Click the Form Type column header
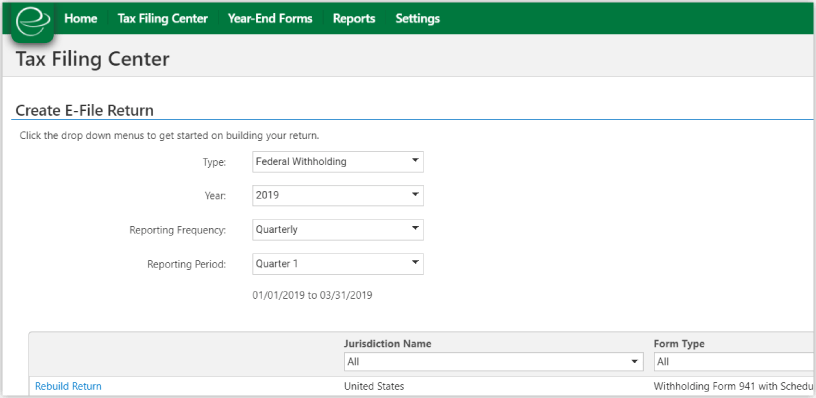 point(679,344)
